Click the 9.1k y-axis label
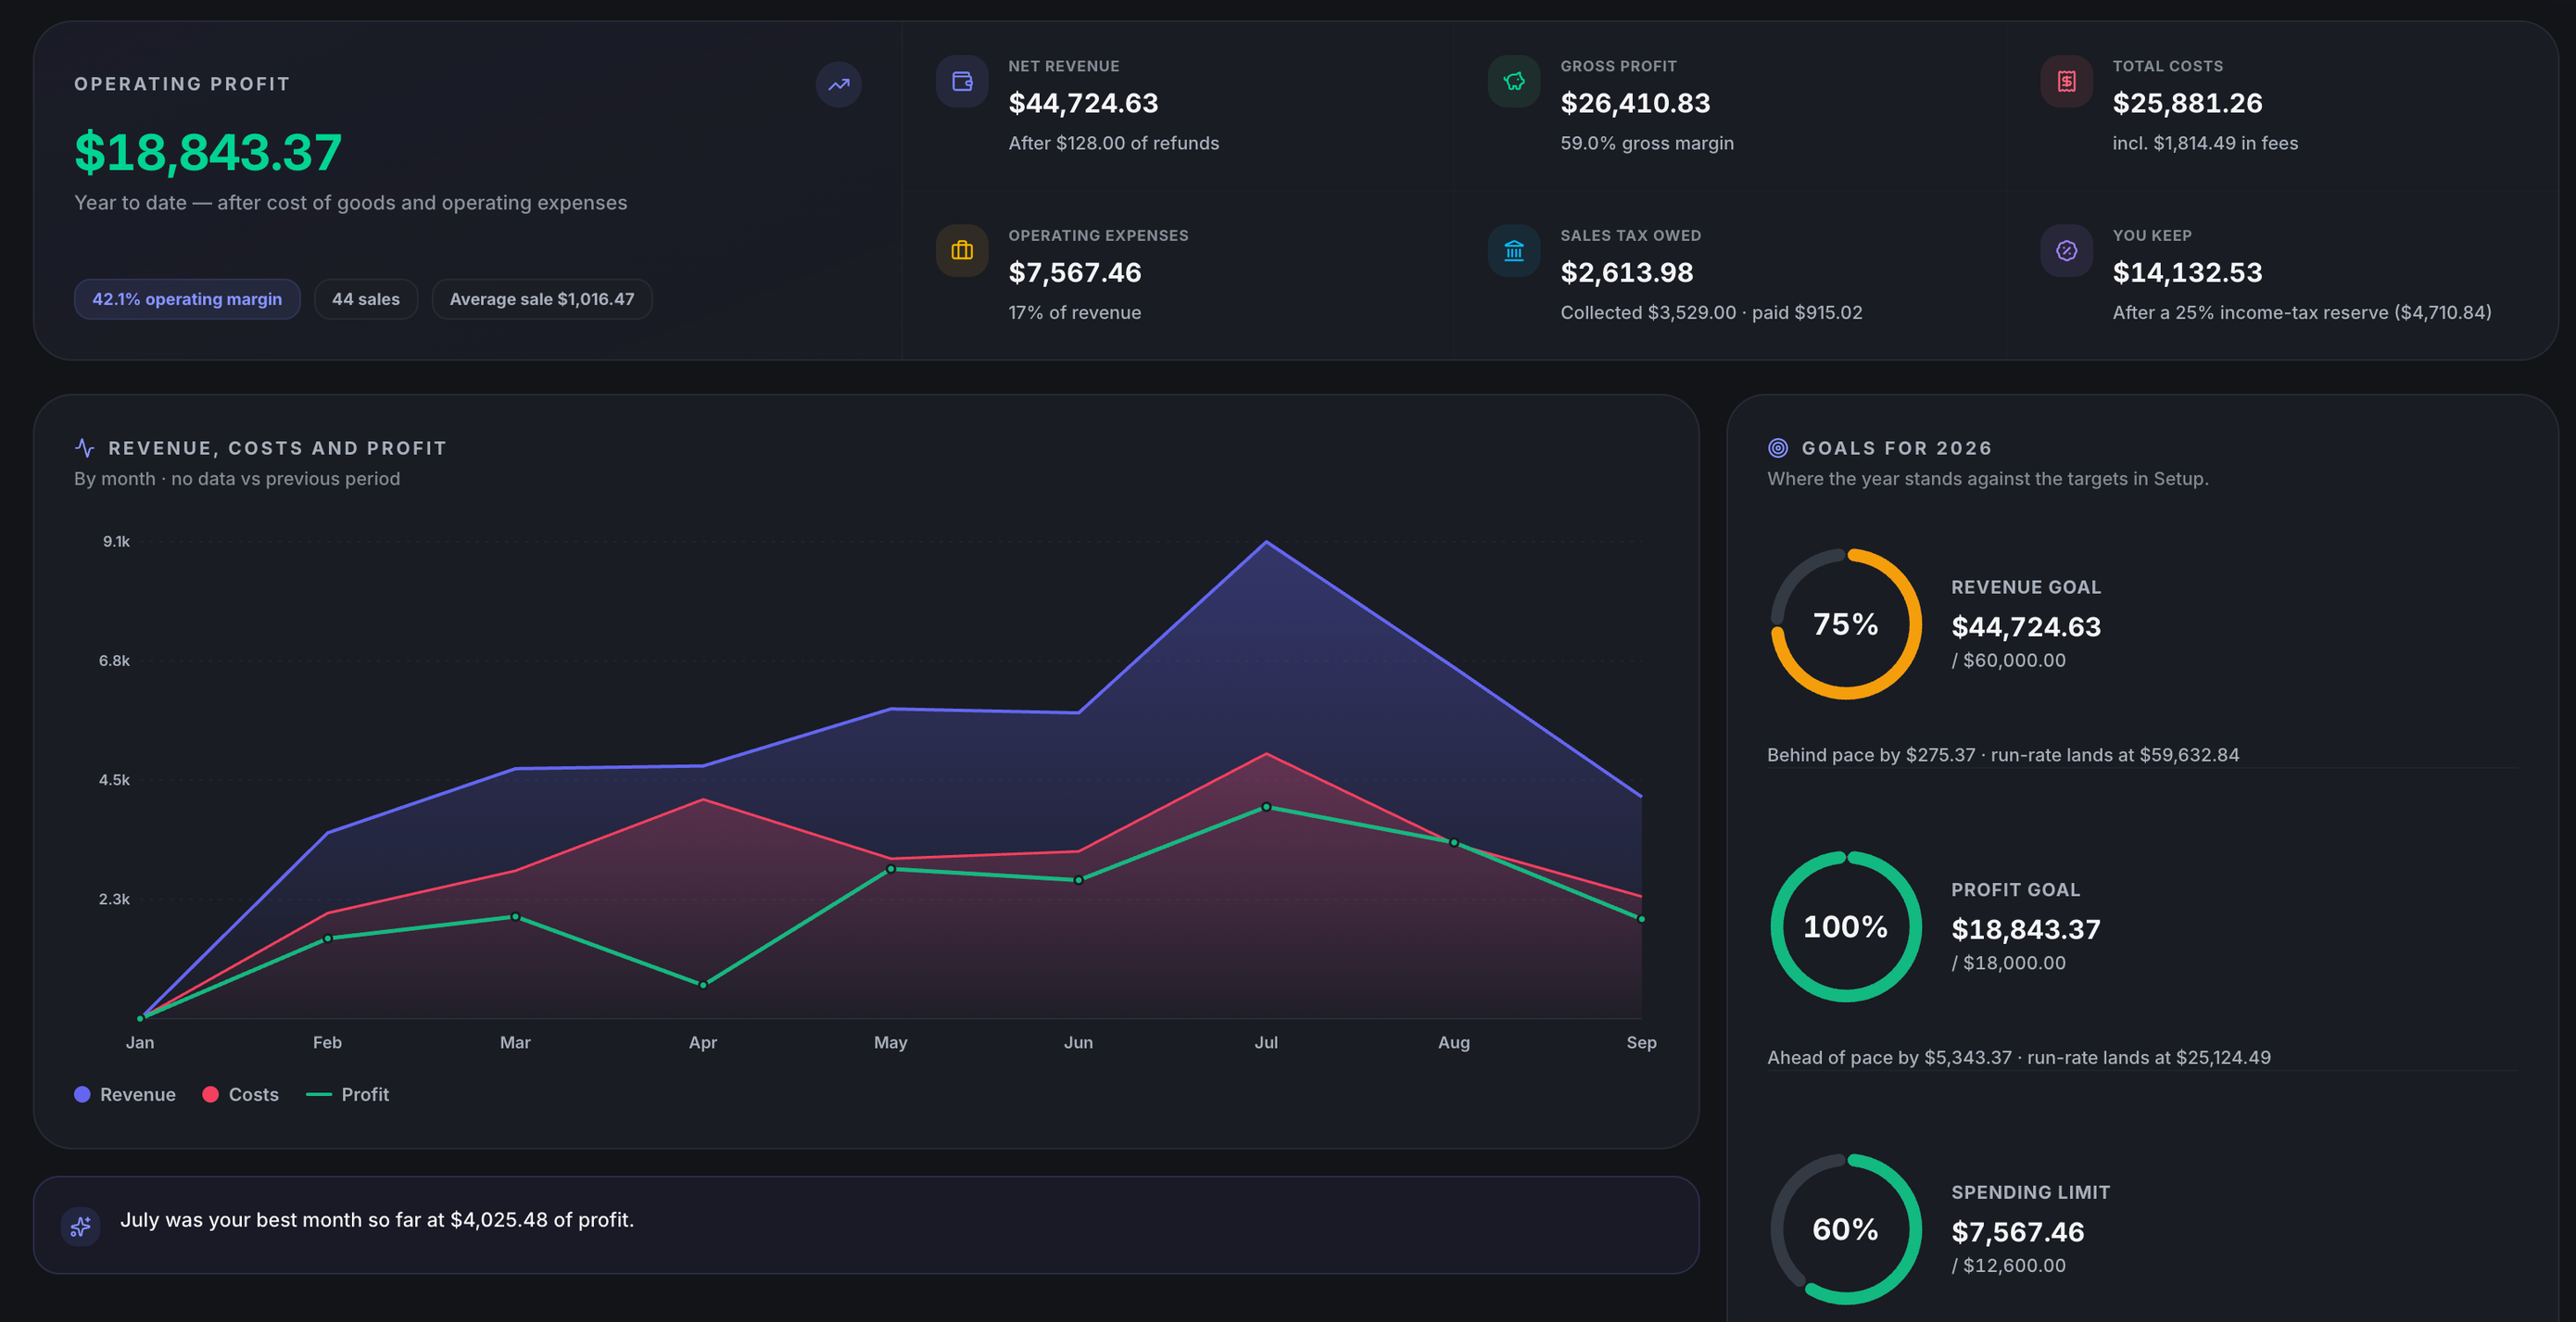 116,541
